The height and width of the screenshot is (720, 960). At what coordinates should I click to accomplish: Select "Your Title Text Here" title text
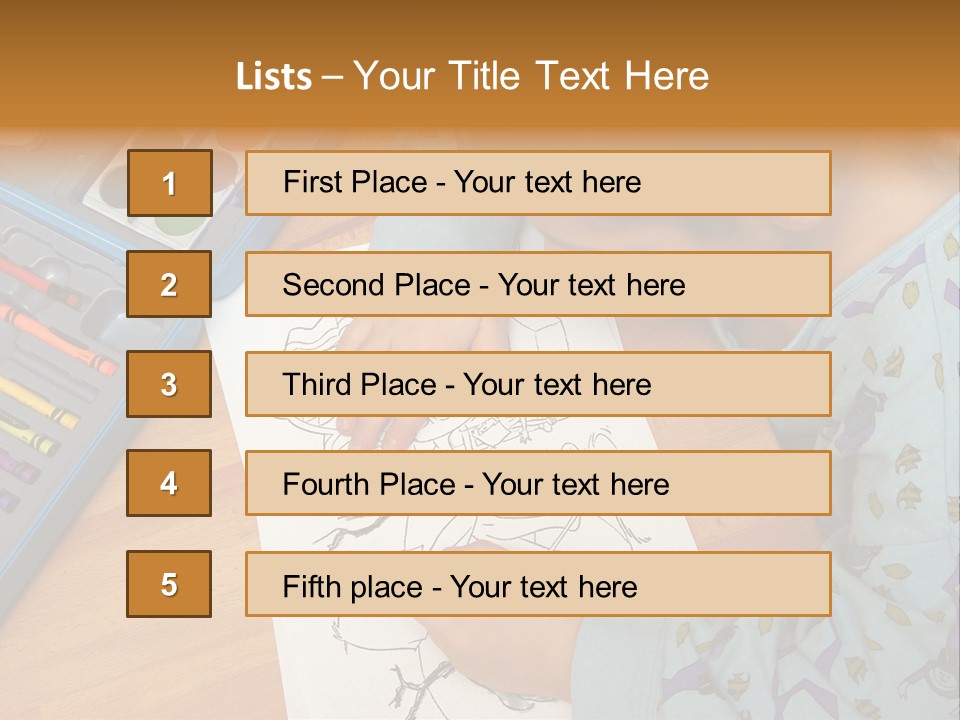pos(531,76)
